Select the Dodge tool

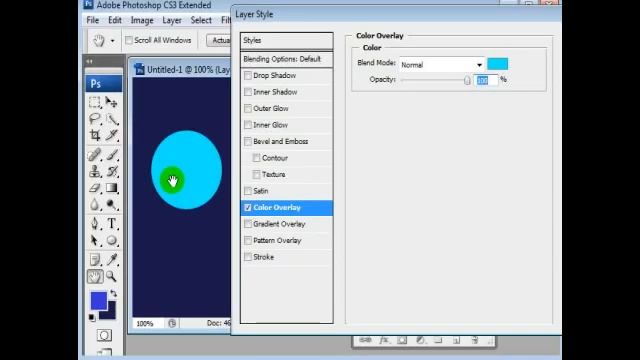coord(111,204)
